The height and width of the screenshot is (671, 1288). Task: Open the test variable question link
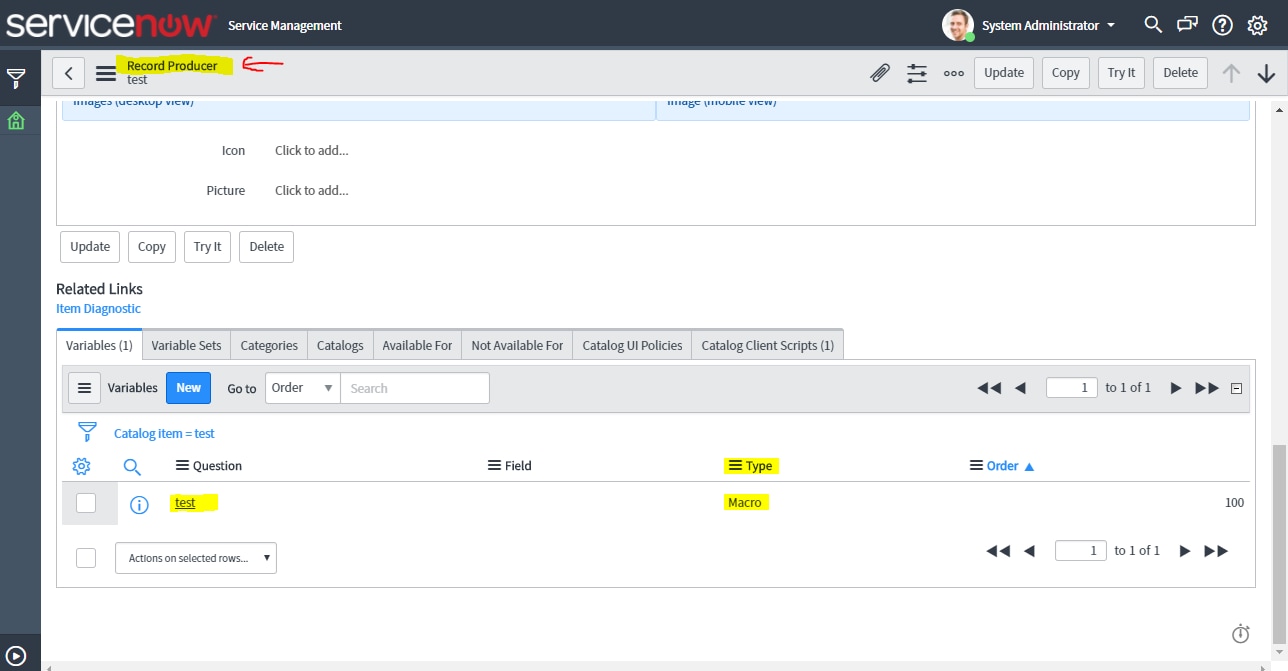coord(185,503)
